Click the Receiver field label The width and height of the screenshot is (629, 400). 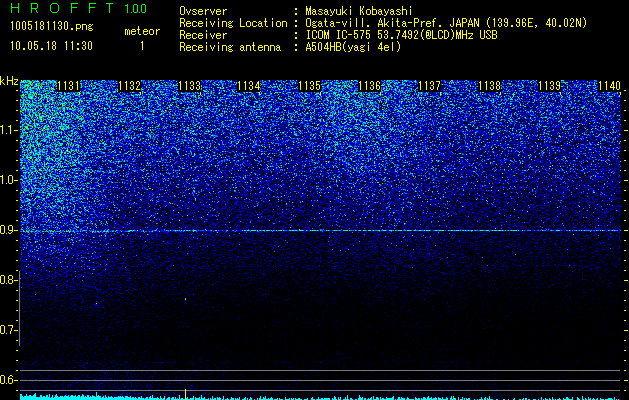[x=203, y=35]
